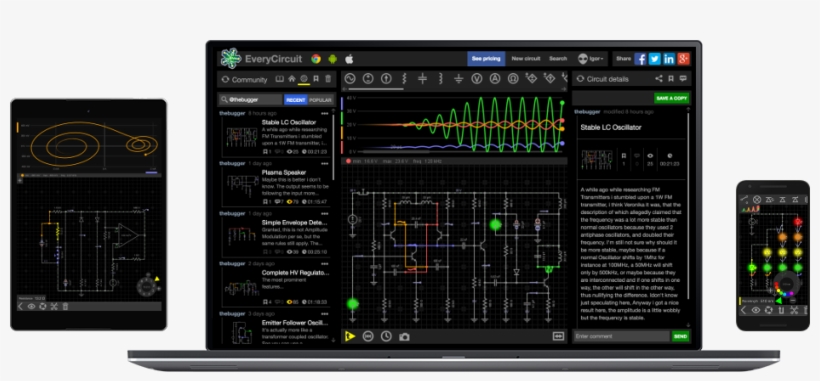Select the POPULAR sort toggle
Screen dimensions: 820x381
point(321,100)
